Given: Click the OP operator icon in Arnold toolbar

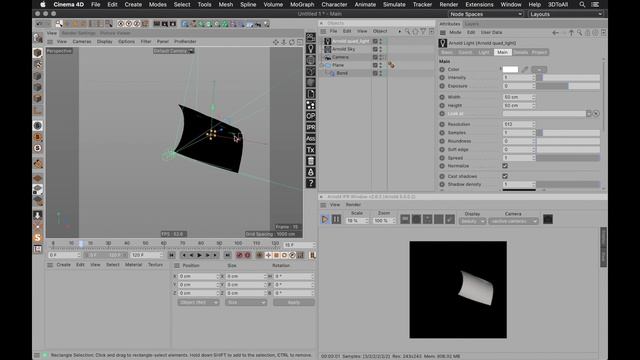Looking at the screenshot, I should coord(311,116).
